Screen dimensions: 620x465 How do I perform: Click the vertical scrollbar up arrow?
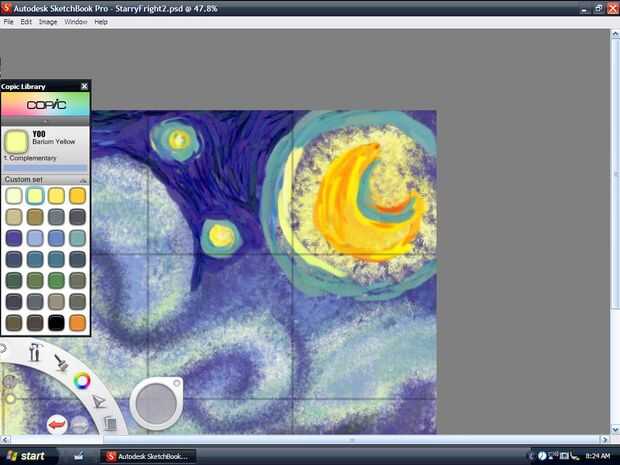615,34
